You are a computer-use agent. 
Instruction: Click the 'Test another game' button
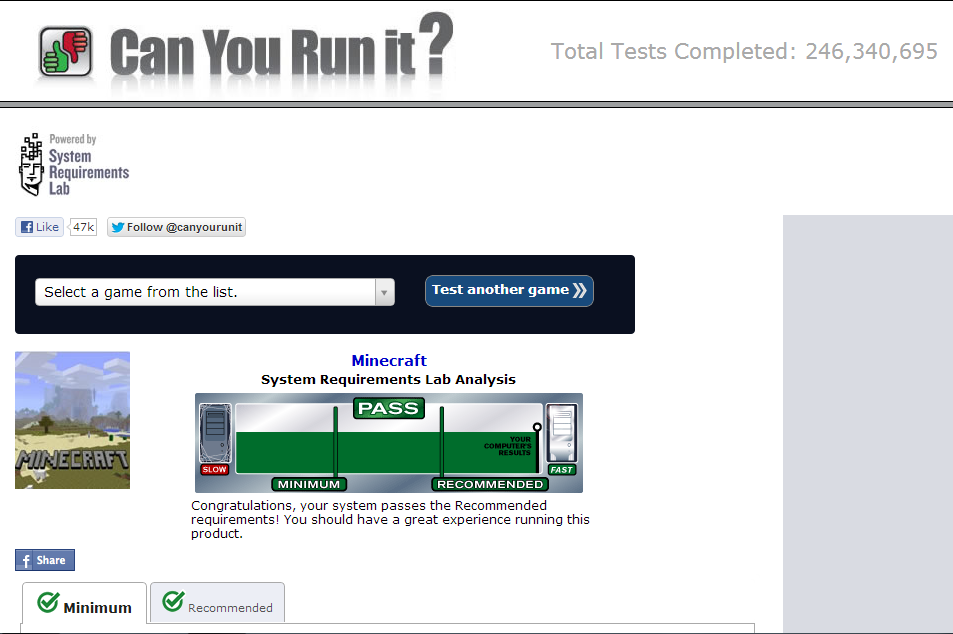tap(509, 291)
